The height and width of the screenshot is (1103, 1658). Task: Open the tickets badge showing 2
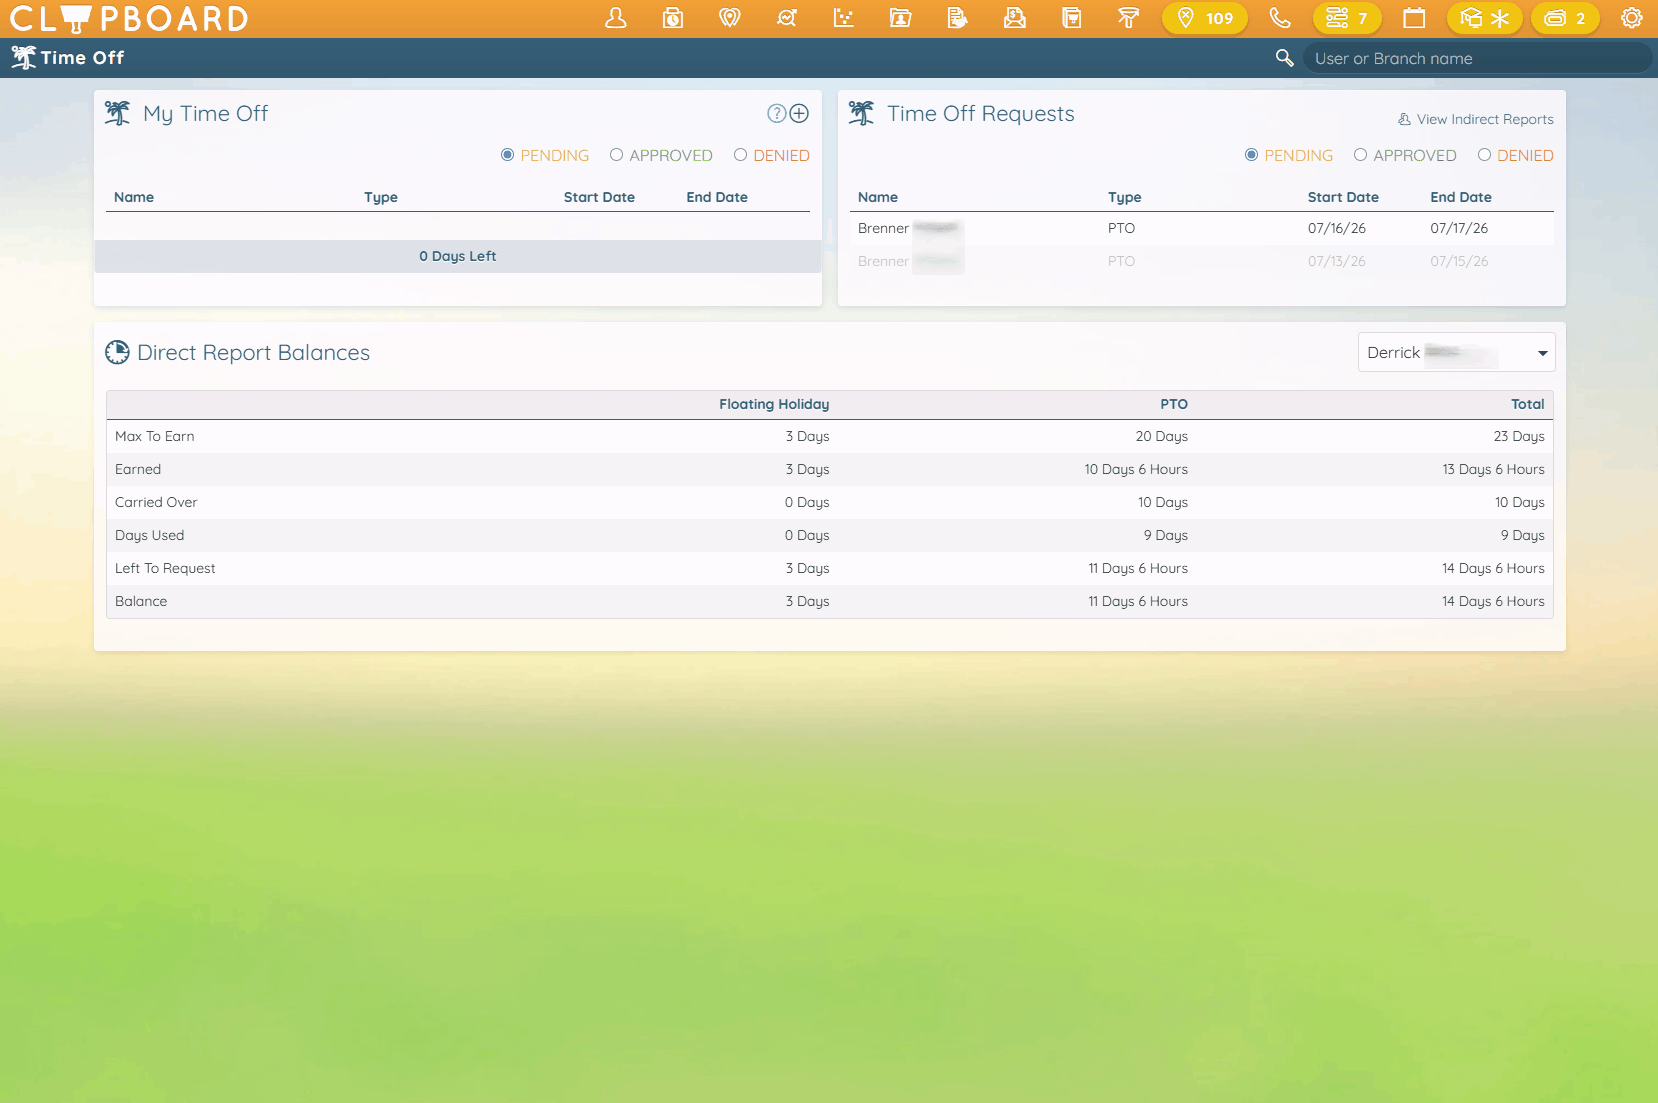[x=1565, y=18]
